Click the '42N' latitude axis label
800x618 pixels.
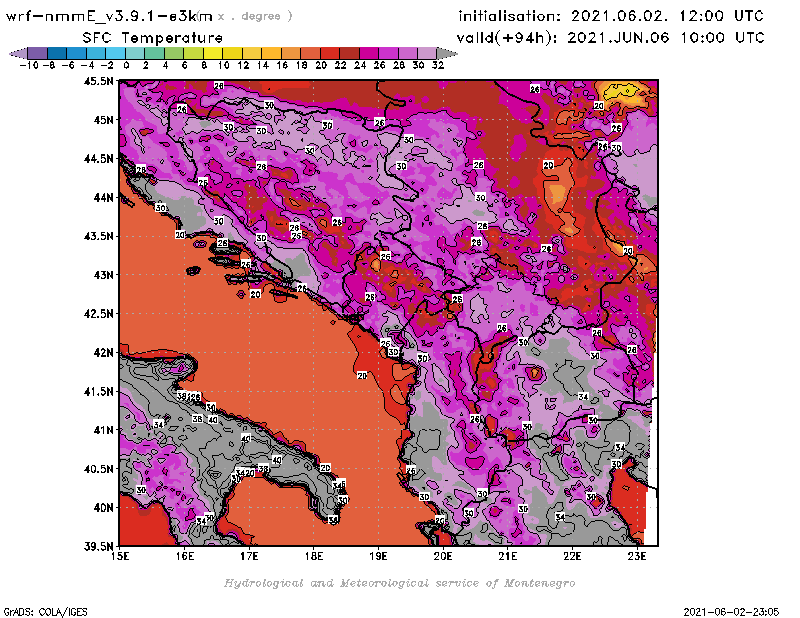[x=104, y=353]
